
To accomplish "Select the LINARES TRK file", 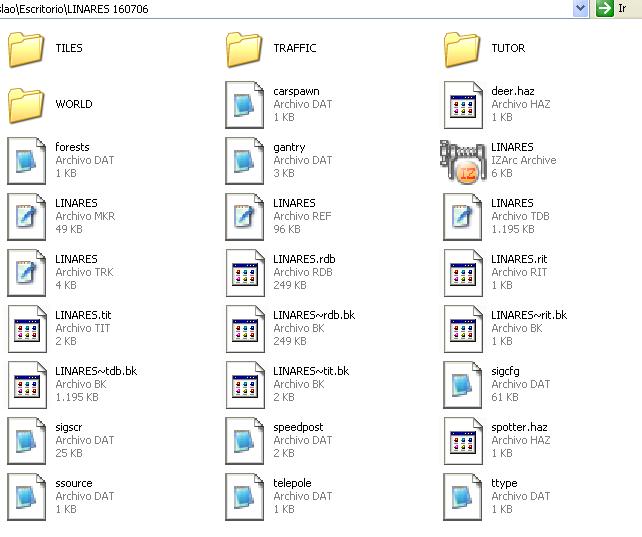I will pyautogui.click(x=26, y=272).
